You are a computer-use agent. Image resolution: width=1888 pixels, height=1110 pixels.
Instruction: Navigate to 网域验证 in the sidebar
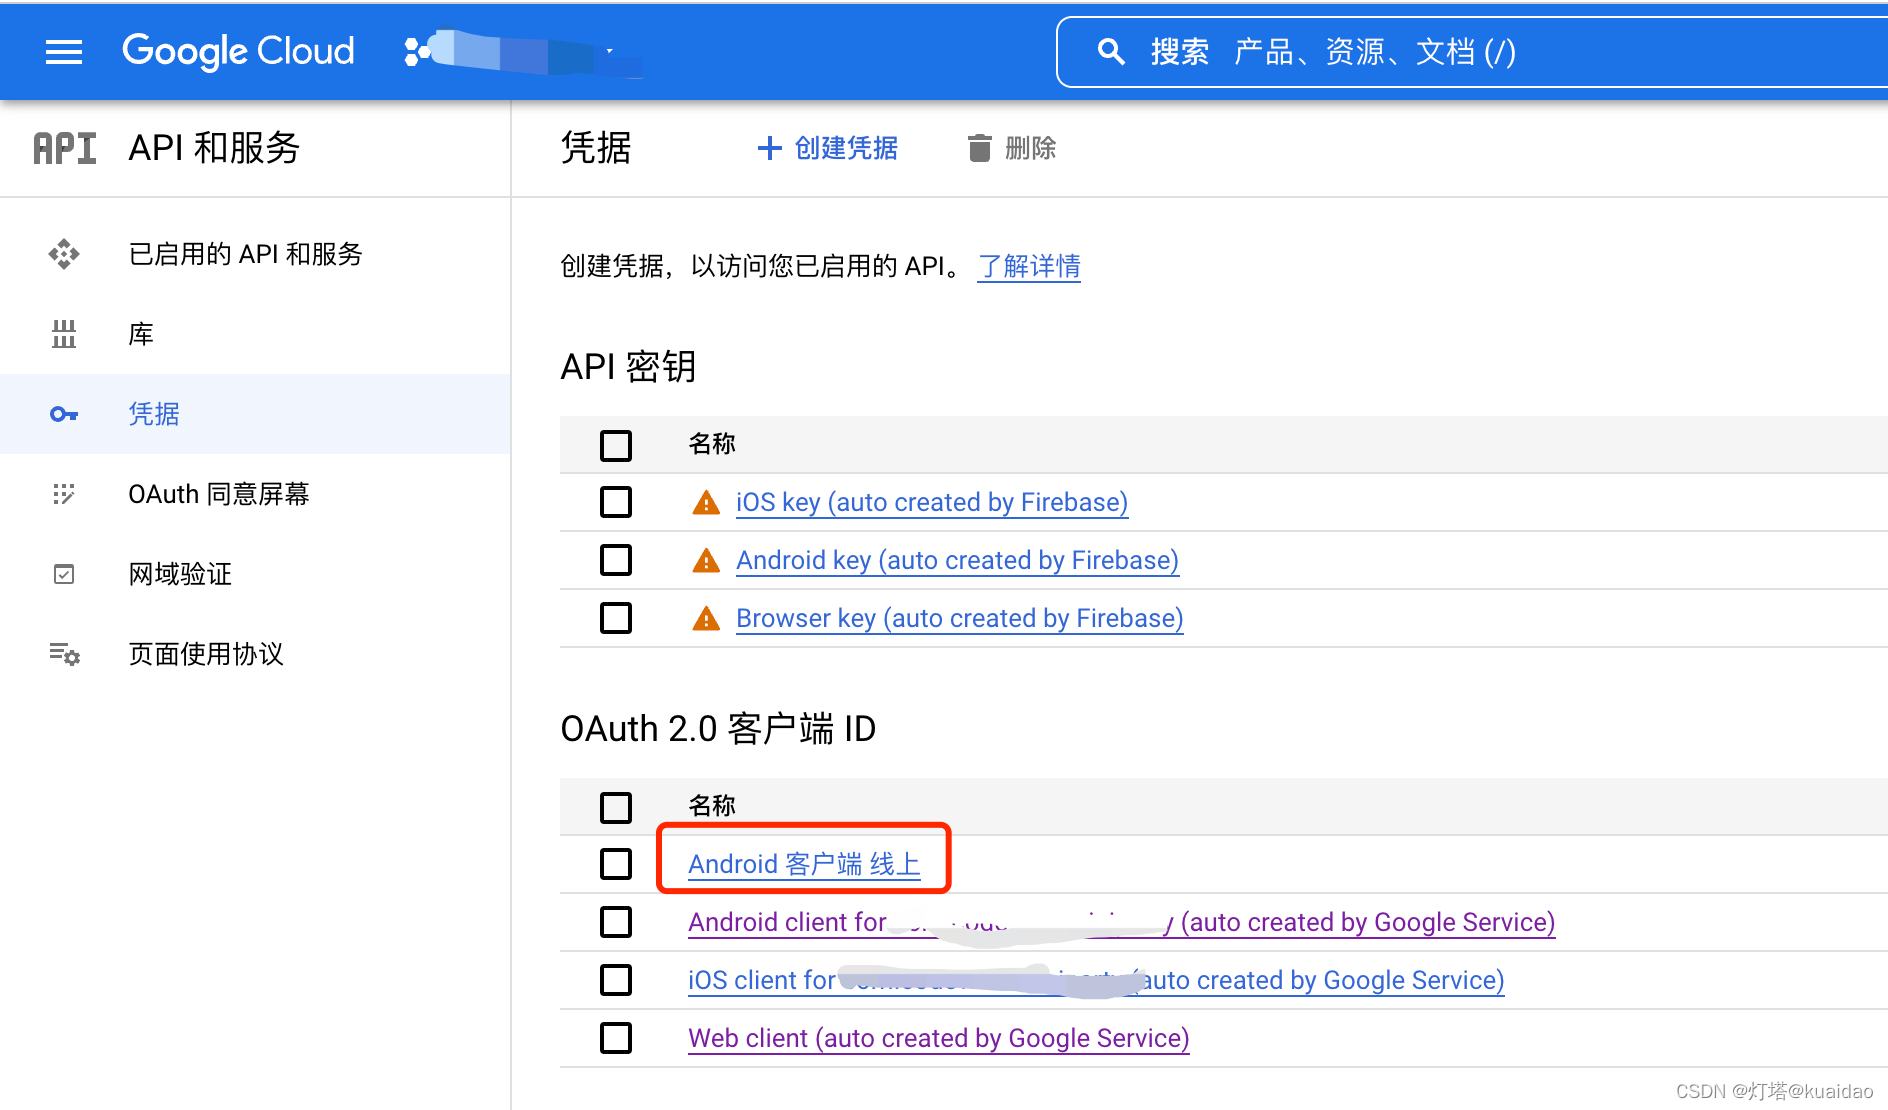pos(179,573)
